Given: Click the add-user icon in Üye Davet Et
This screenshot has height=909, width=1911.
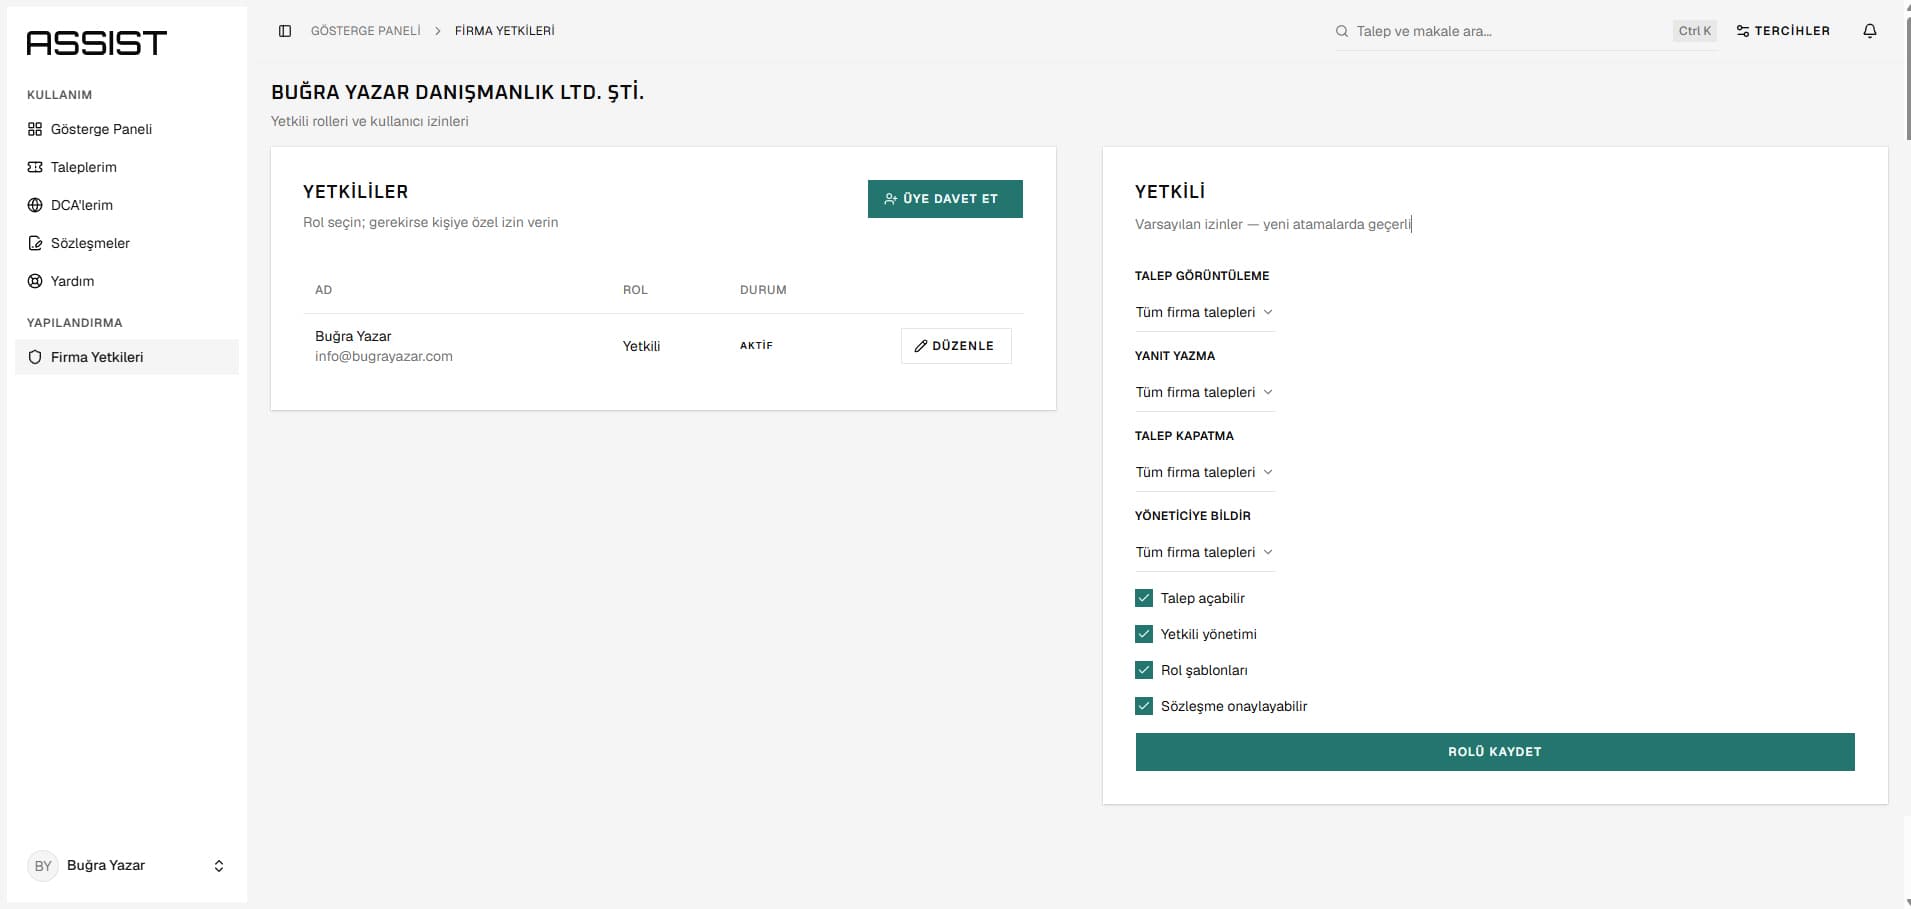Looking at the screenshot, I should (x=890, y=199).
